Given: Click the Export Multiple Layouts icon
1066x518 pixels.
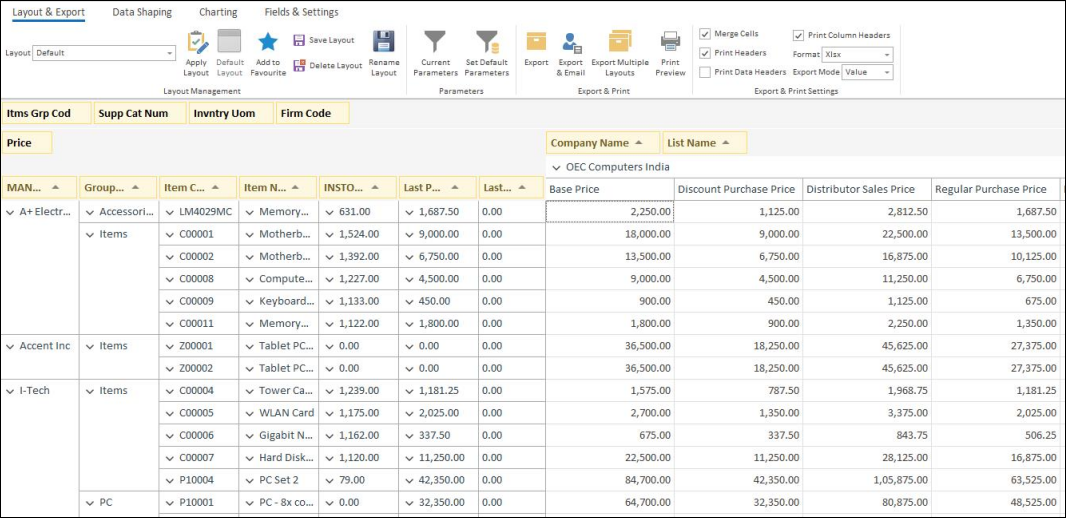Looking at the screenshot, I should pyautogui.click(x=620, y=42).
